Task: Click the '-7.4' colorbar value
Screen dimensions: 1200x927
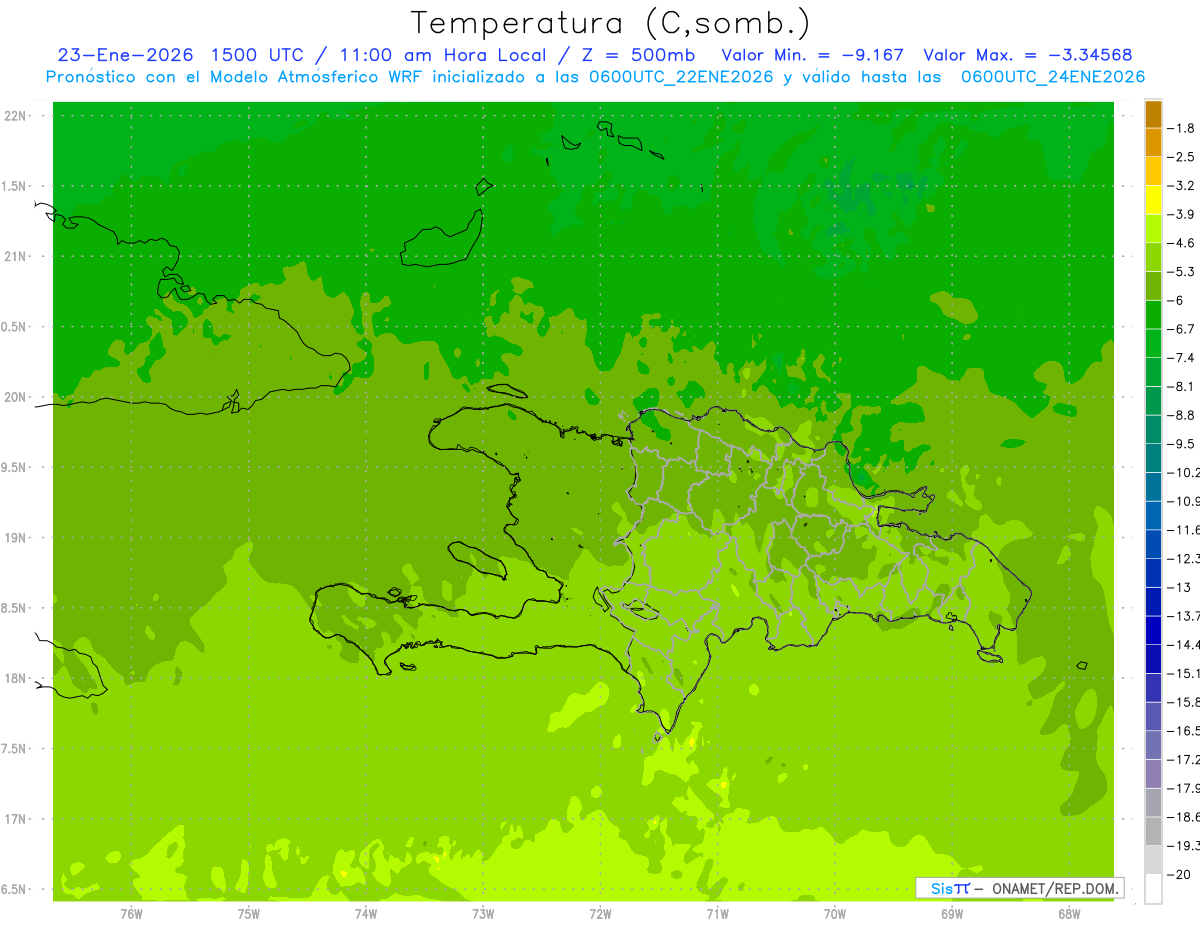Action: click(x=1181, y=358)
